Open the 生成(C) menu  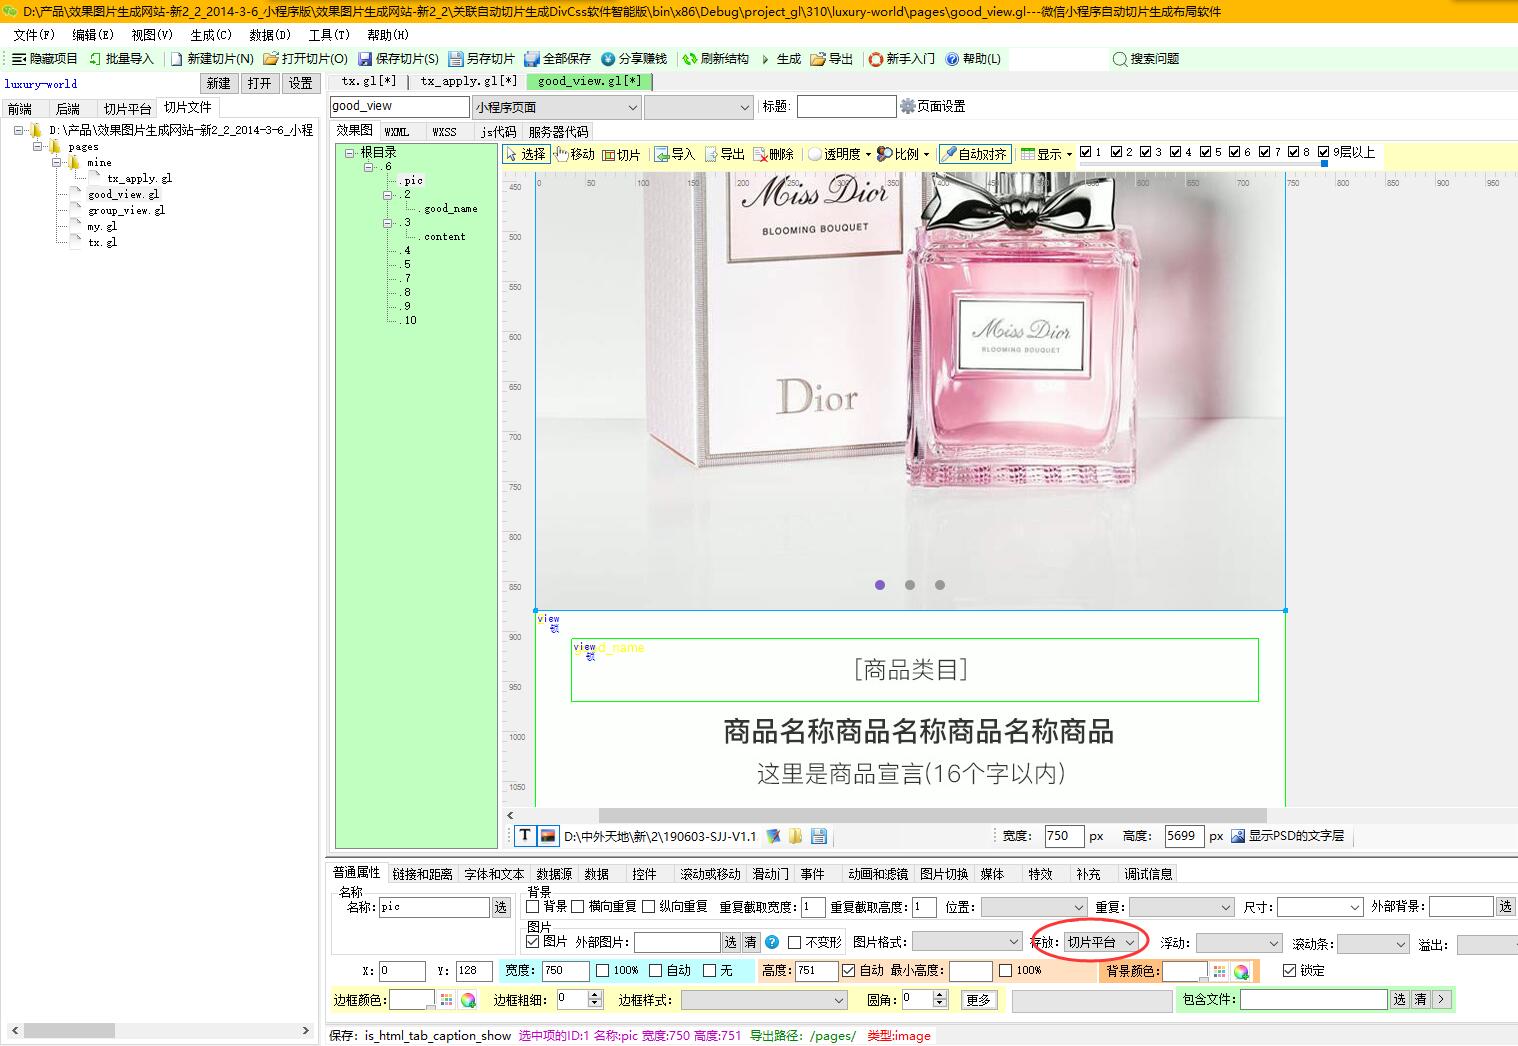point(211,34)
